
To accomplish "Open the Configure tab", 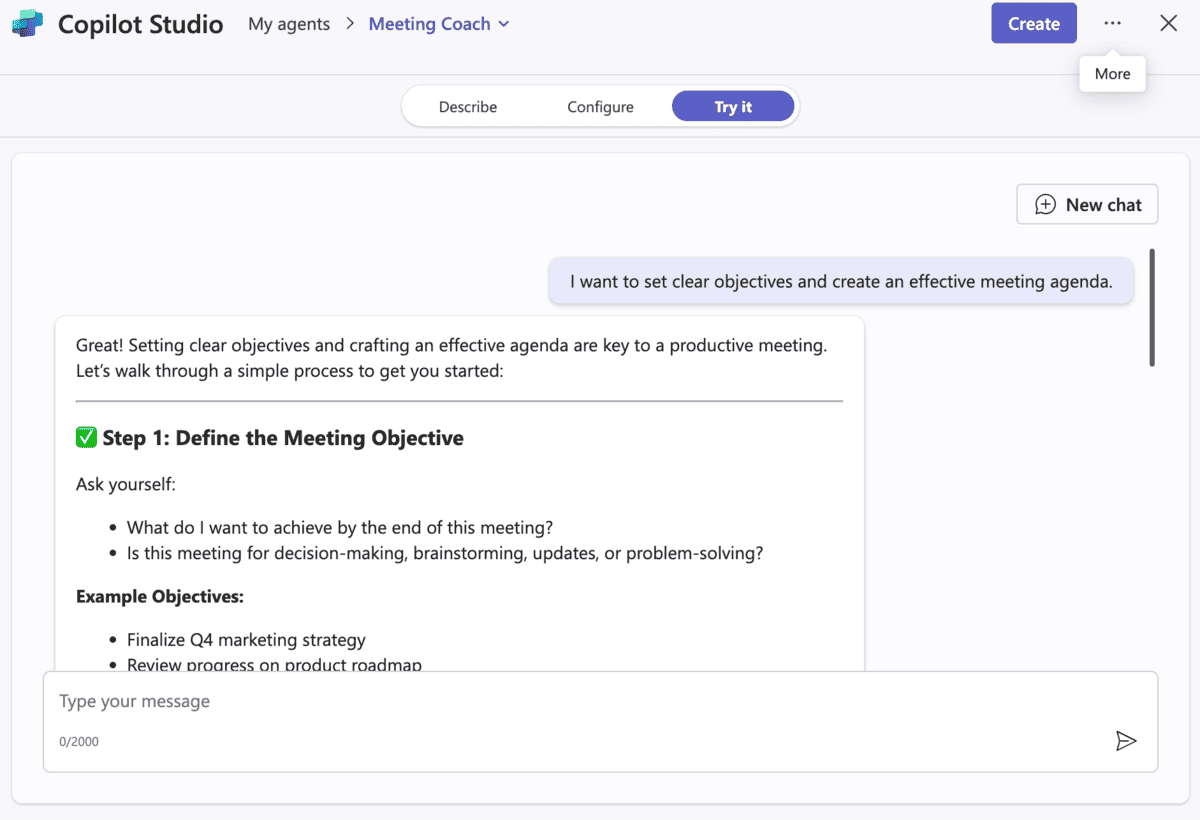I will 600,106.
